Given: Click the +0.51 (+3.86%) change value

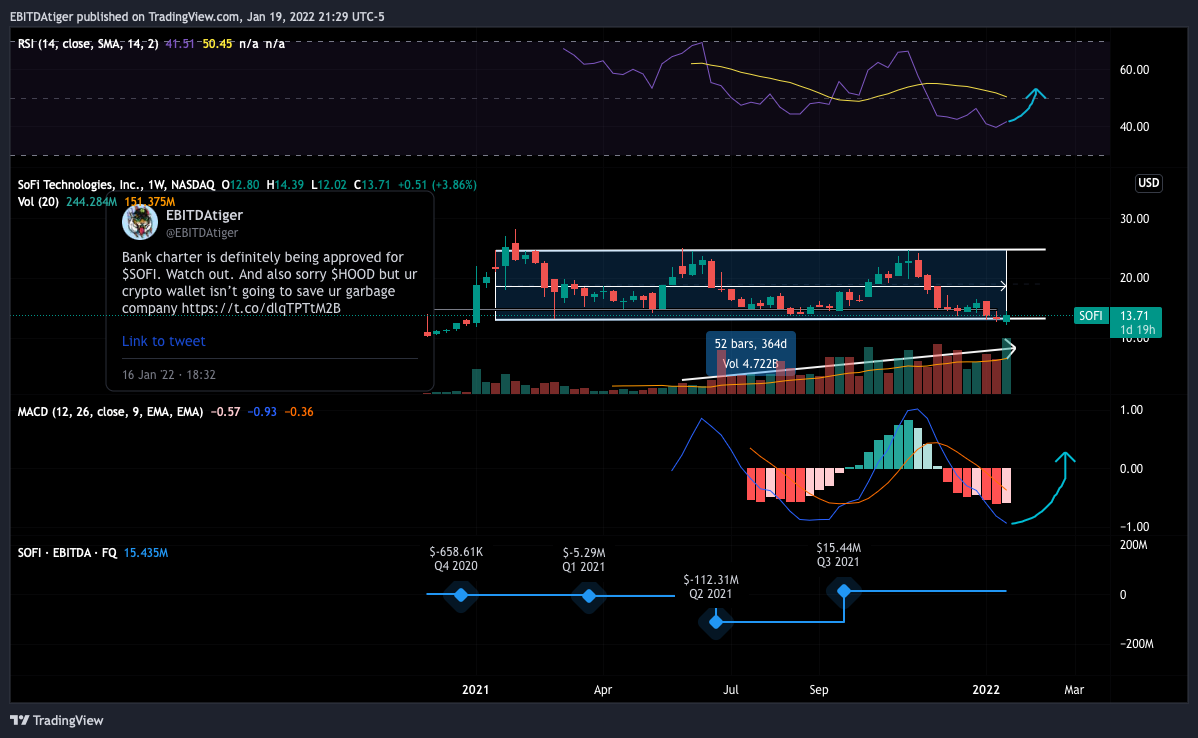Looking at the screenshot, I should click(437, 185).
